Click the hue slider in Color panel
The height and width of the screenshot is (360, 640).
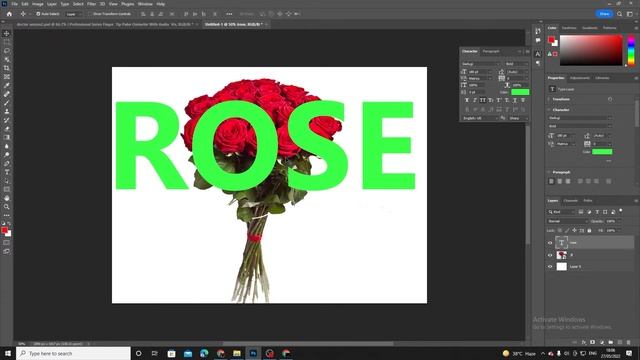631,50
